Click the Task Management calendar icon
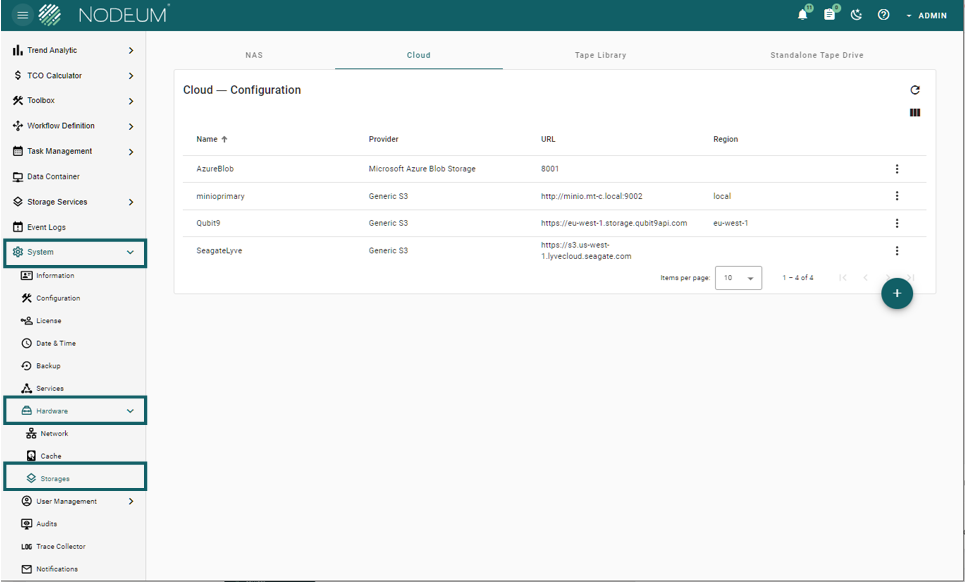This screenshot has height=582, width=965. pyautogui.click(x=18, y=151)
